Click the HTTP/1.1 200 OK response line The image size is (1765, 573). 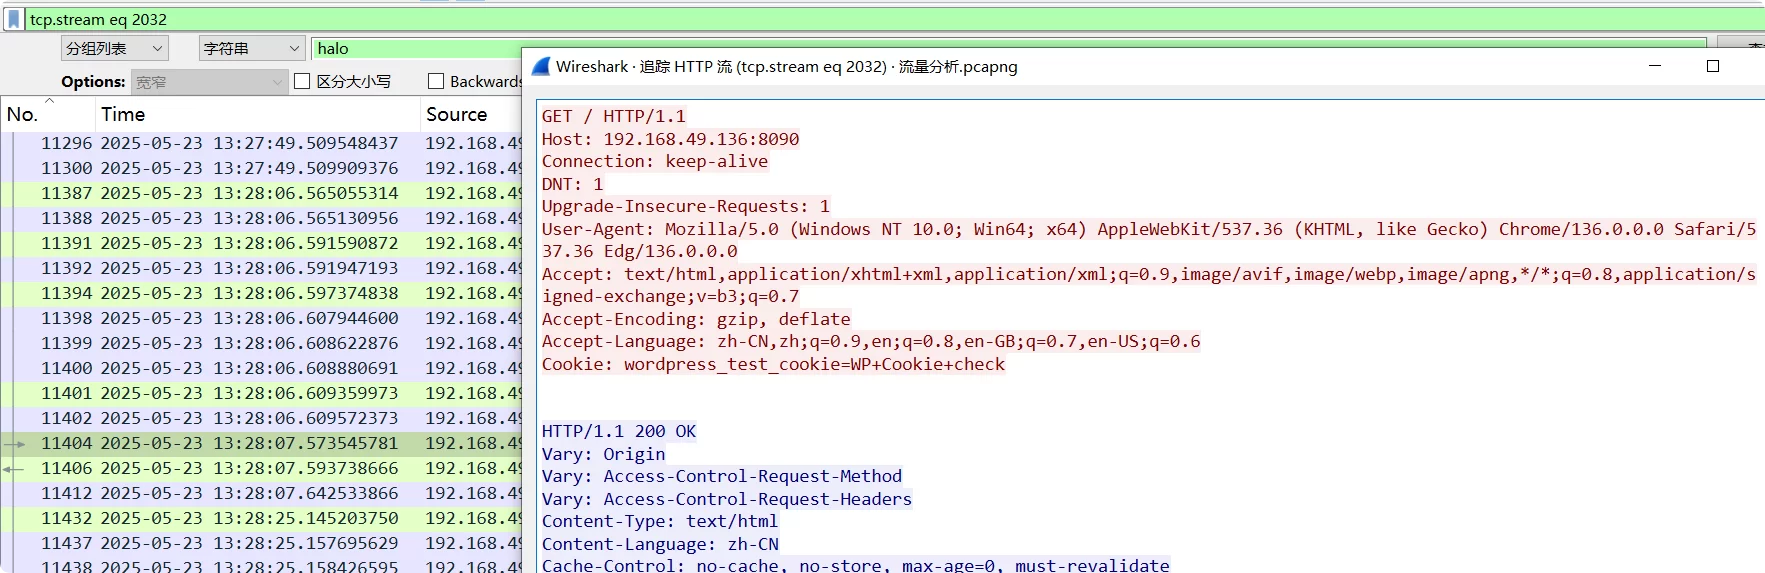pyautogui.click(x=618, y=431)
